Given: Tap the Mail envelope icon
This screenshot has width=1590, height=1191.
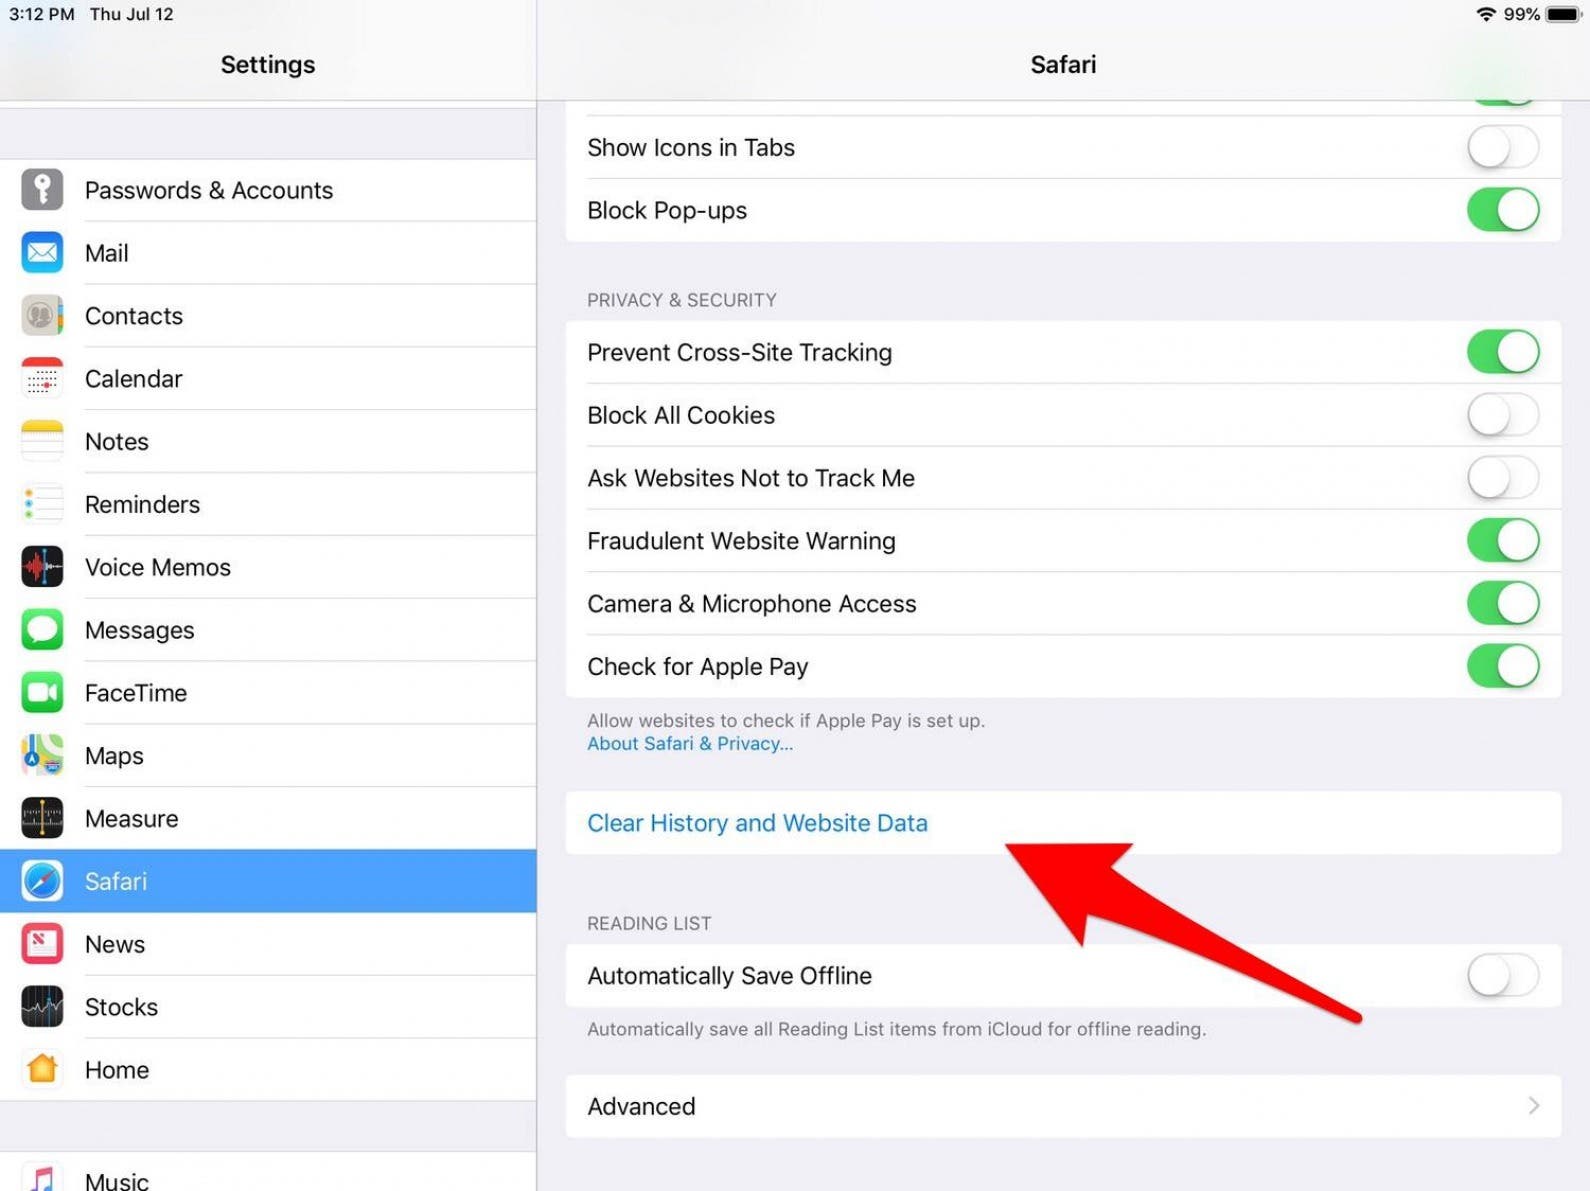Looking at the screenshot, I should pos(42,253).
